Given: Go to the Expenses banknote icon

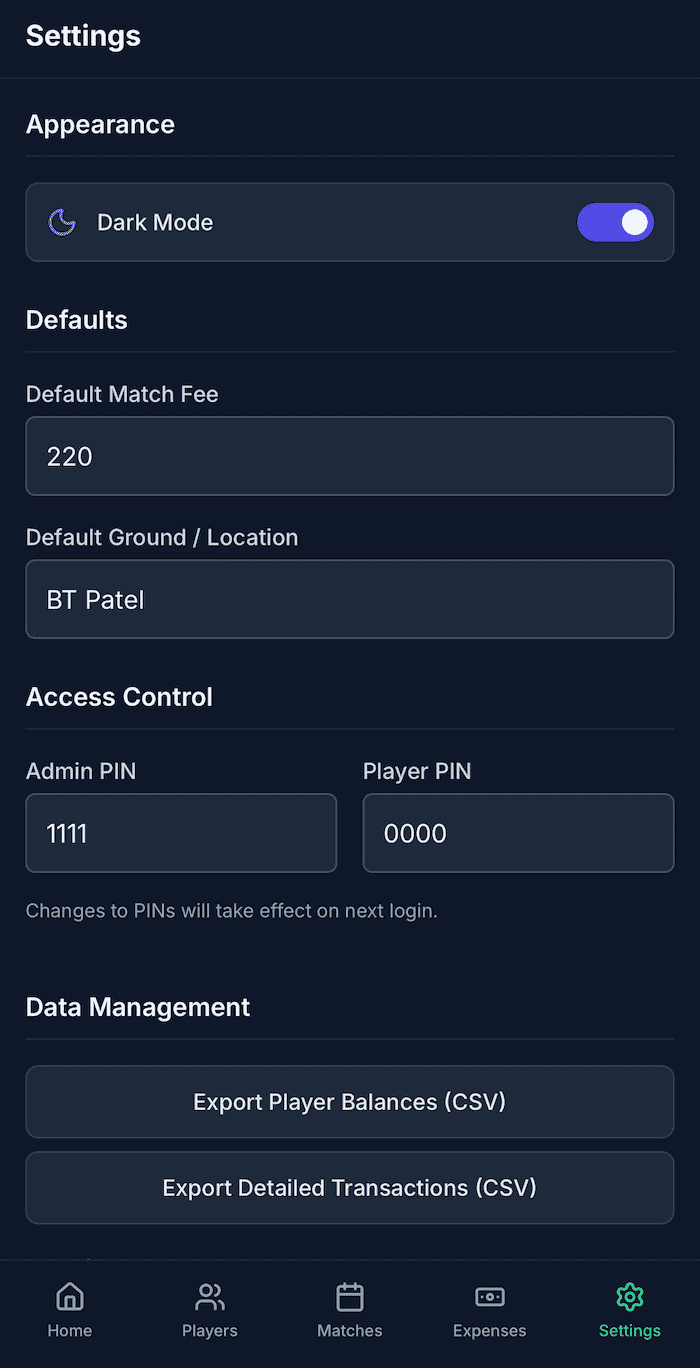Looking at the screenshot, I should (490, 1298).
